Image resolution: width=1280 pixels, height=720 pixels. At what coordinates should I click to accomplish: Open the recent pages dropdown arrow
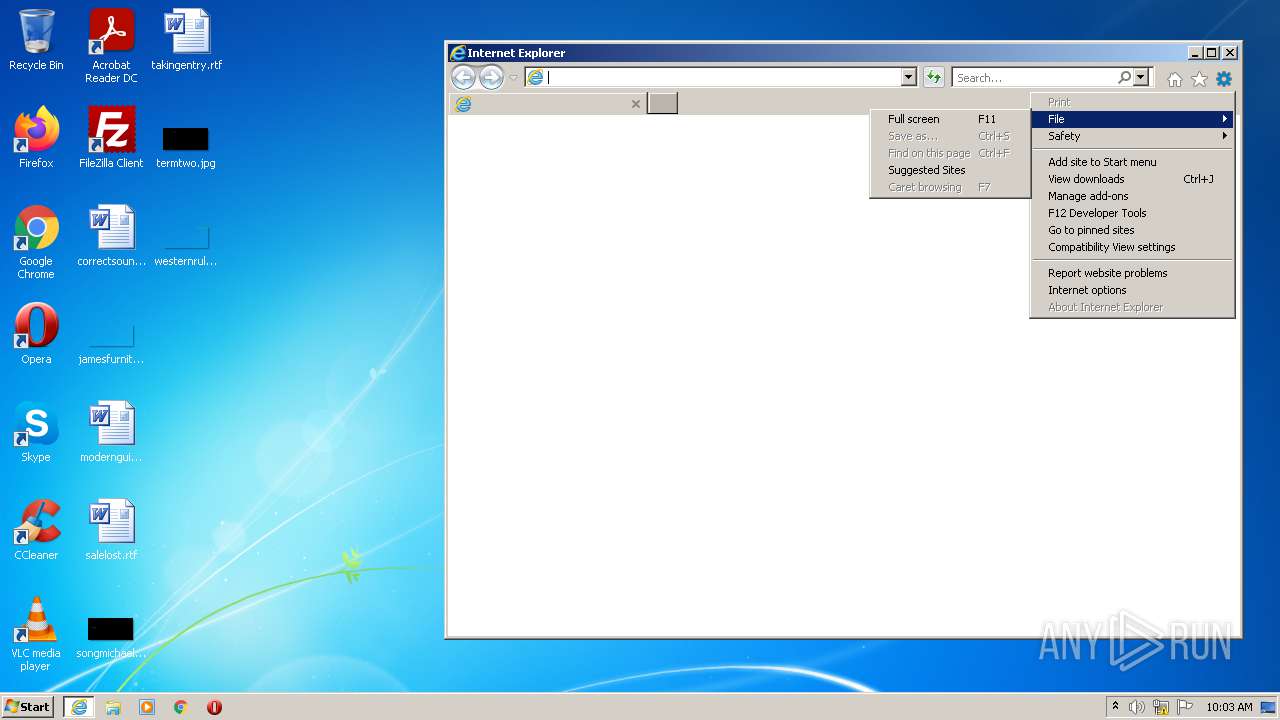[513, 78]
